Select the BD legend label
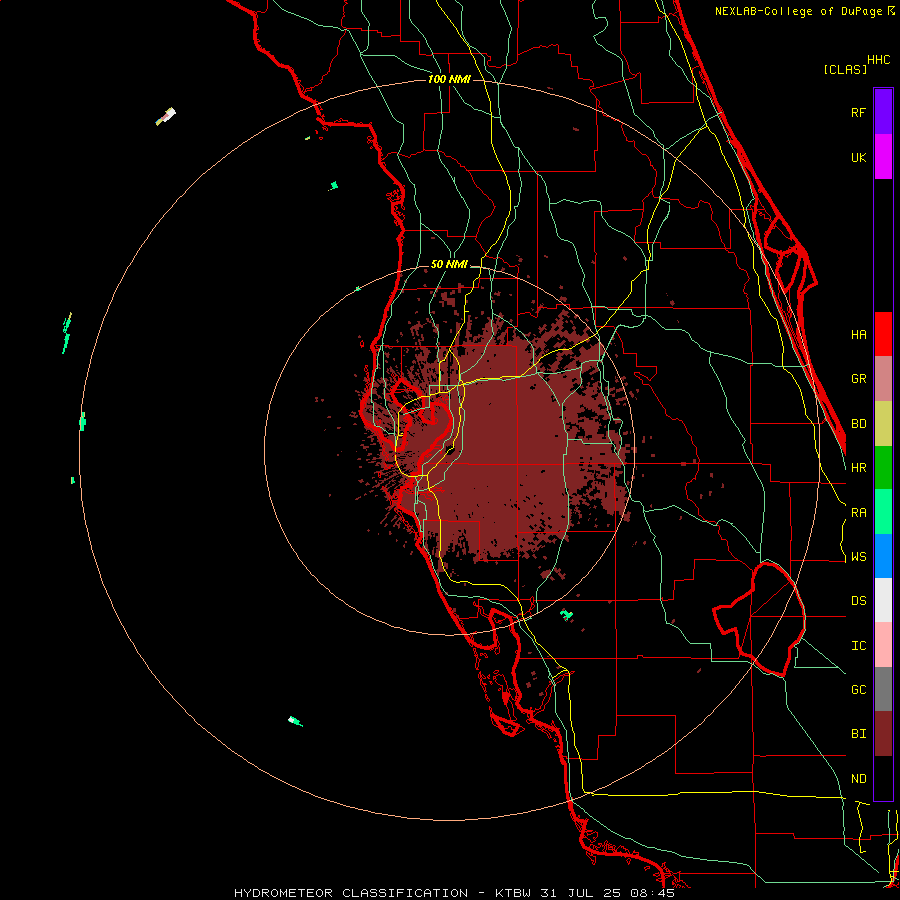 [x=859, y=424]
